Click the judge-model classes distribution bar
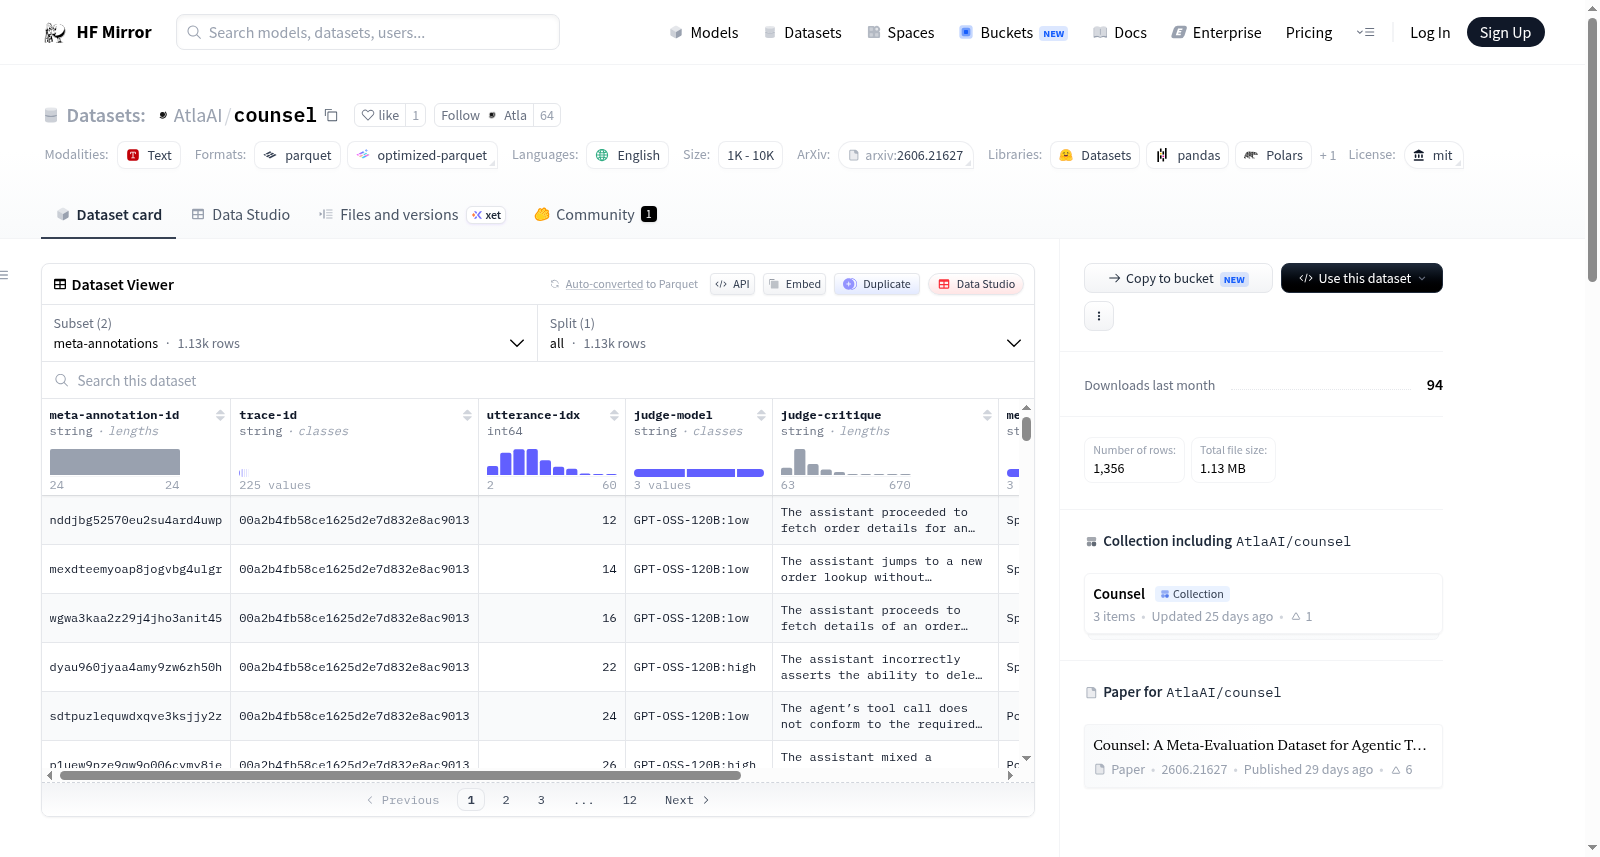1600x857 pixels. pyautogui.click(x=699, y=472)
